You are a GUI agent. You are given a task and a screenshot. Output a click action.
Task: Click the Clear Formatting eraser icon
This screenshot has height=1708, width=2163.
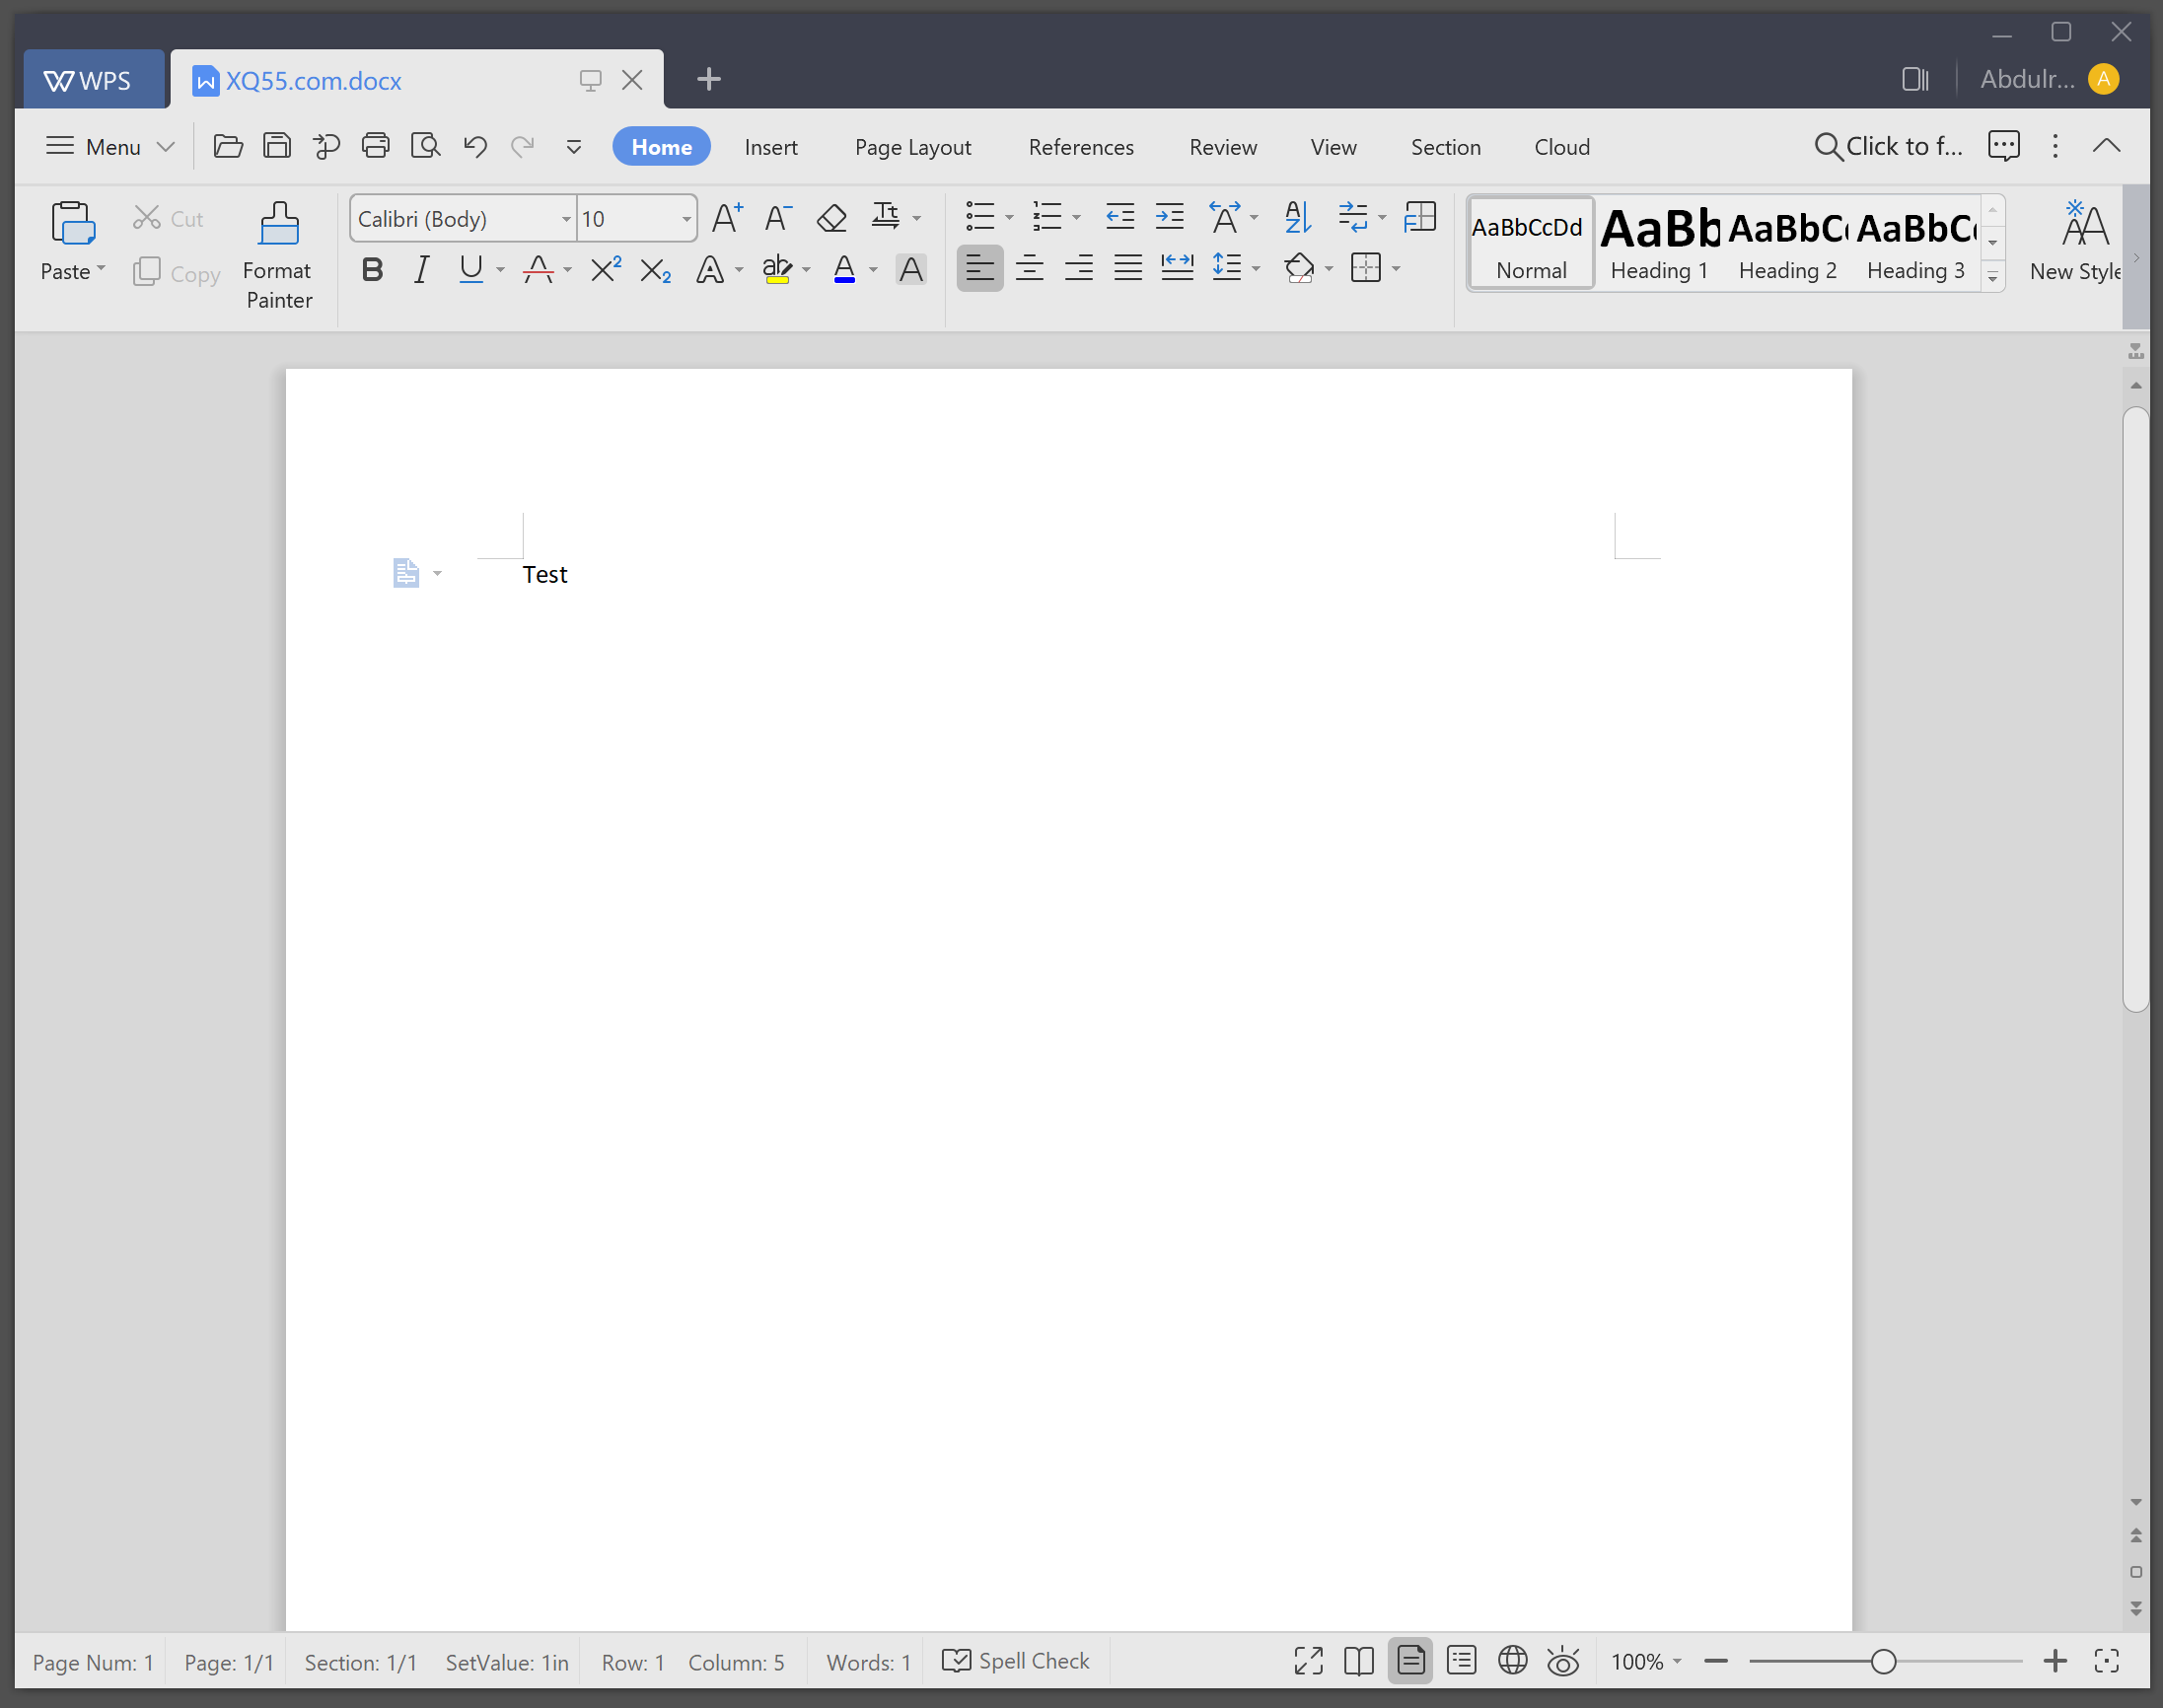coord(831,218)
